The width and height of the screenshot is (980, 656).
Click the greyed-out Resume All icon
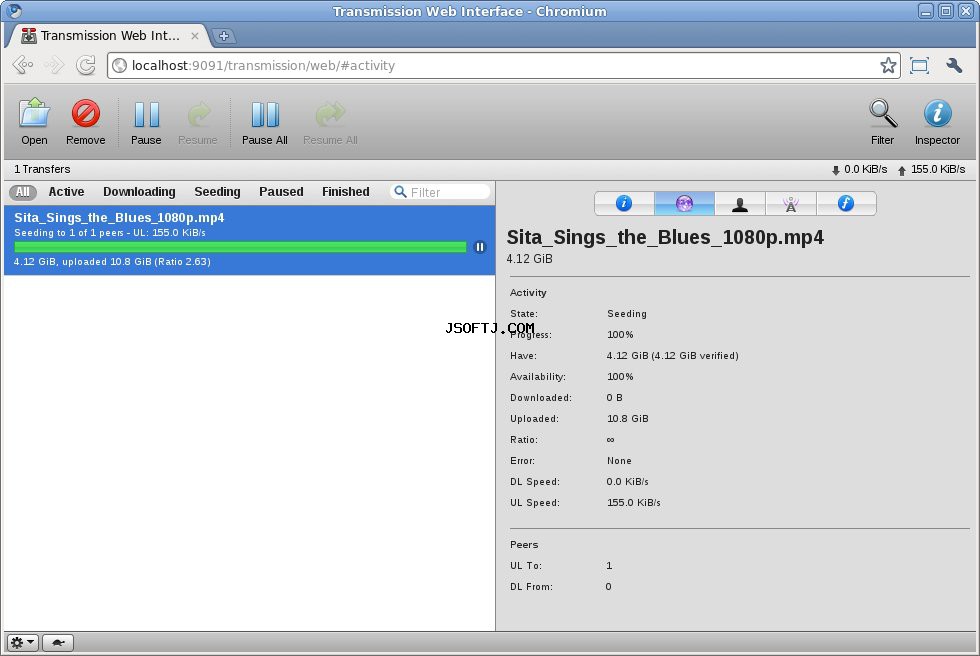[331, 122]
